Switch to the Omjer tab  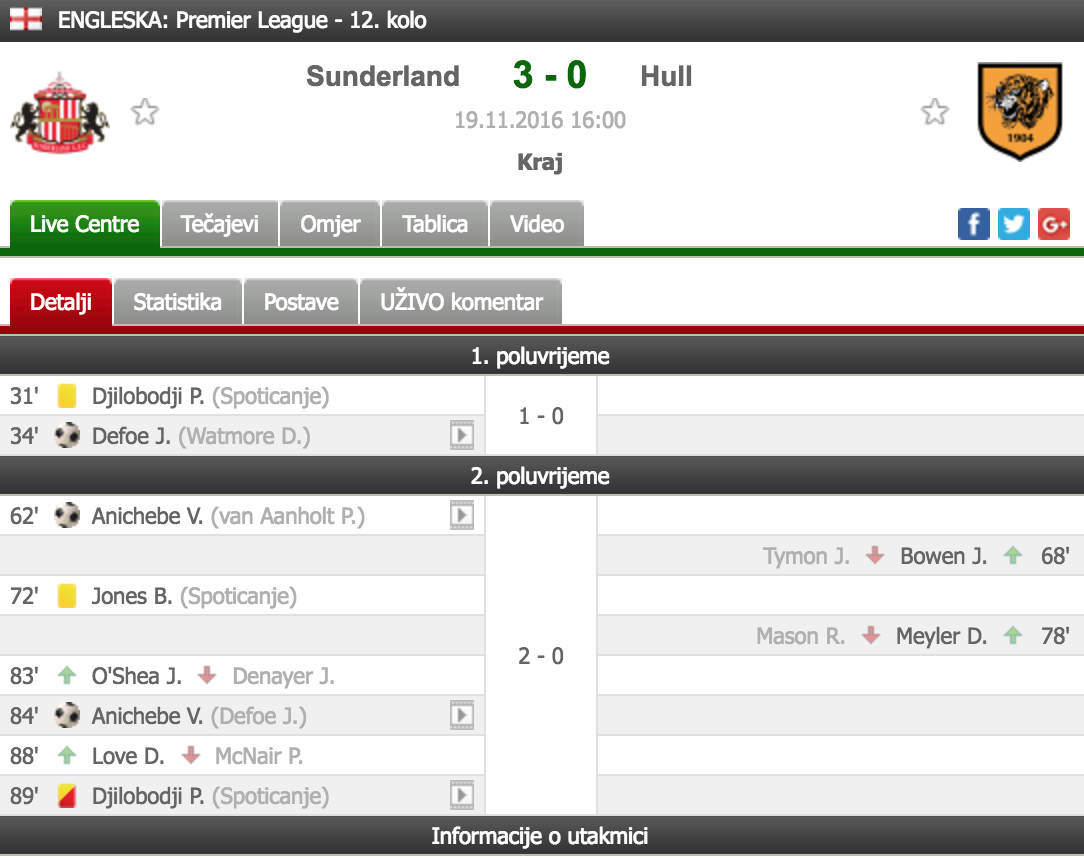(330, 224)
